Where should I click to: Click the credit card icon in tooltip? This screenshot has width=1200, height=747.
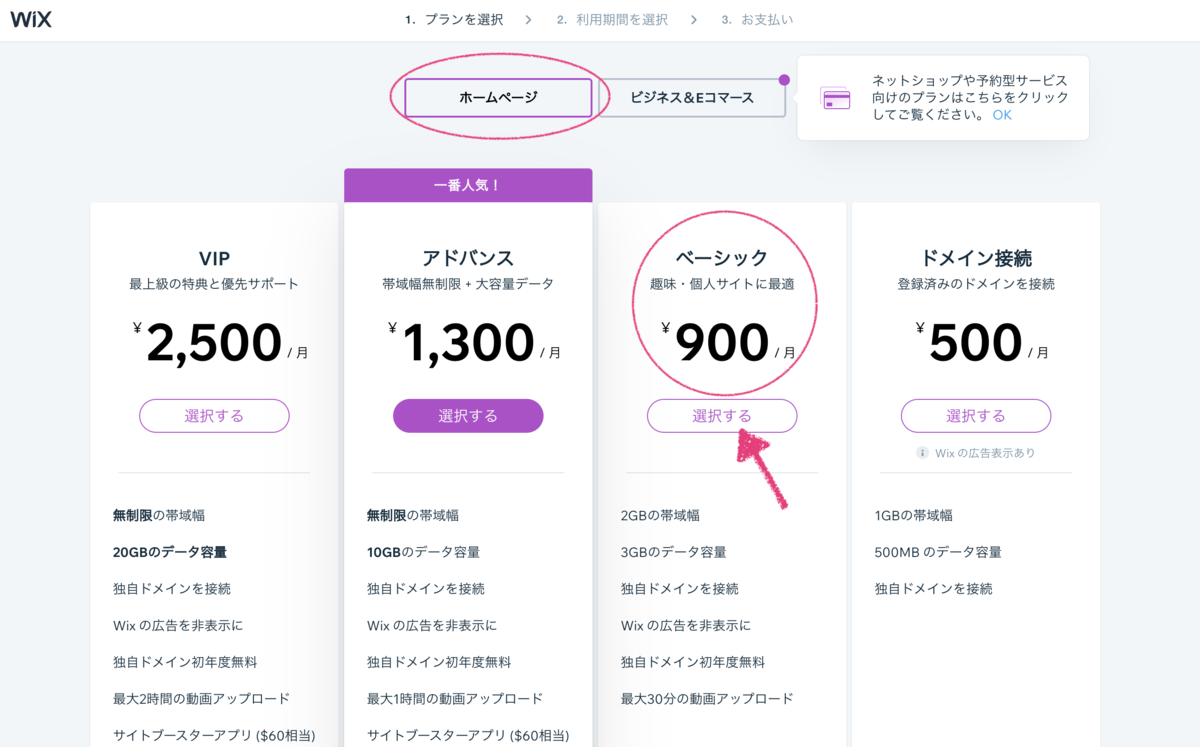[x=835, y=98]
